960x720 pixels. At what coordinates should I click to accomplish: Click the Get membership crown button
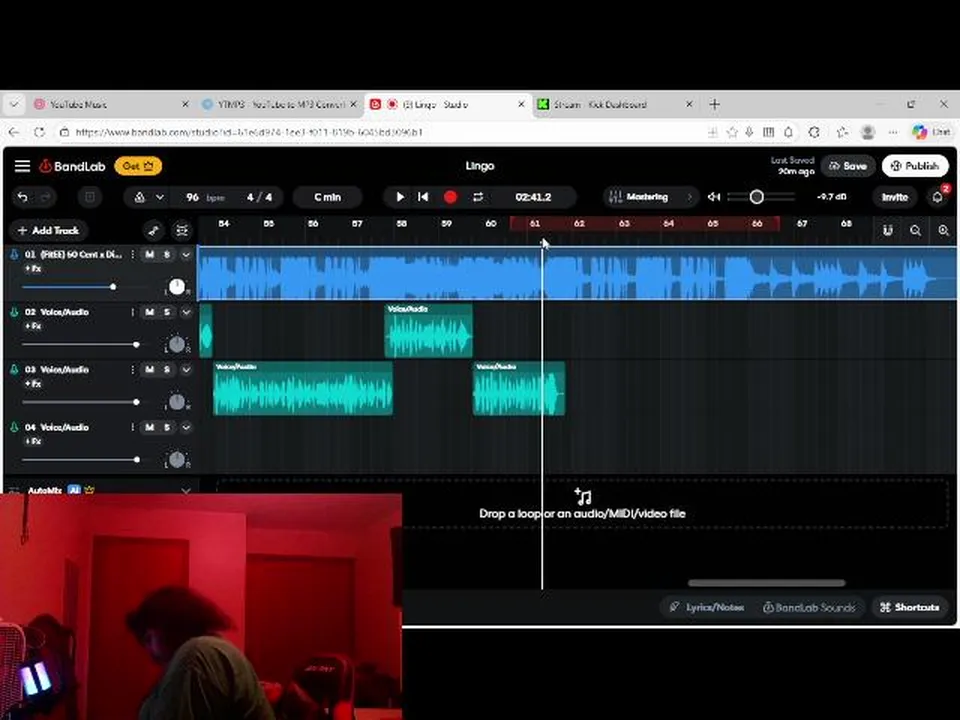tap(138, 166)
